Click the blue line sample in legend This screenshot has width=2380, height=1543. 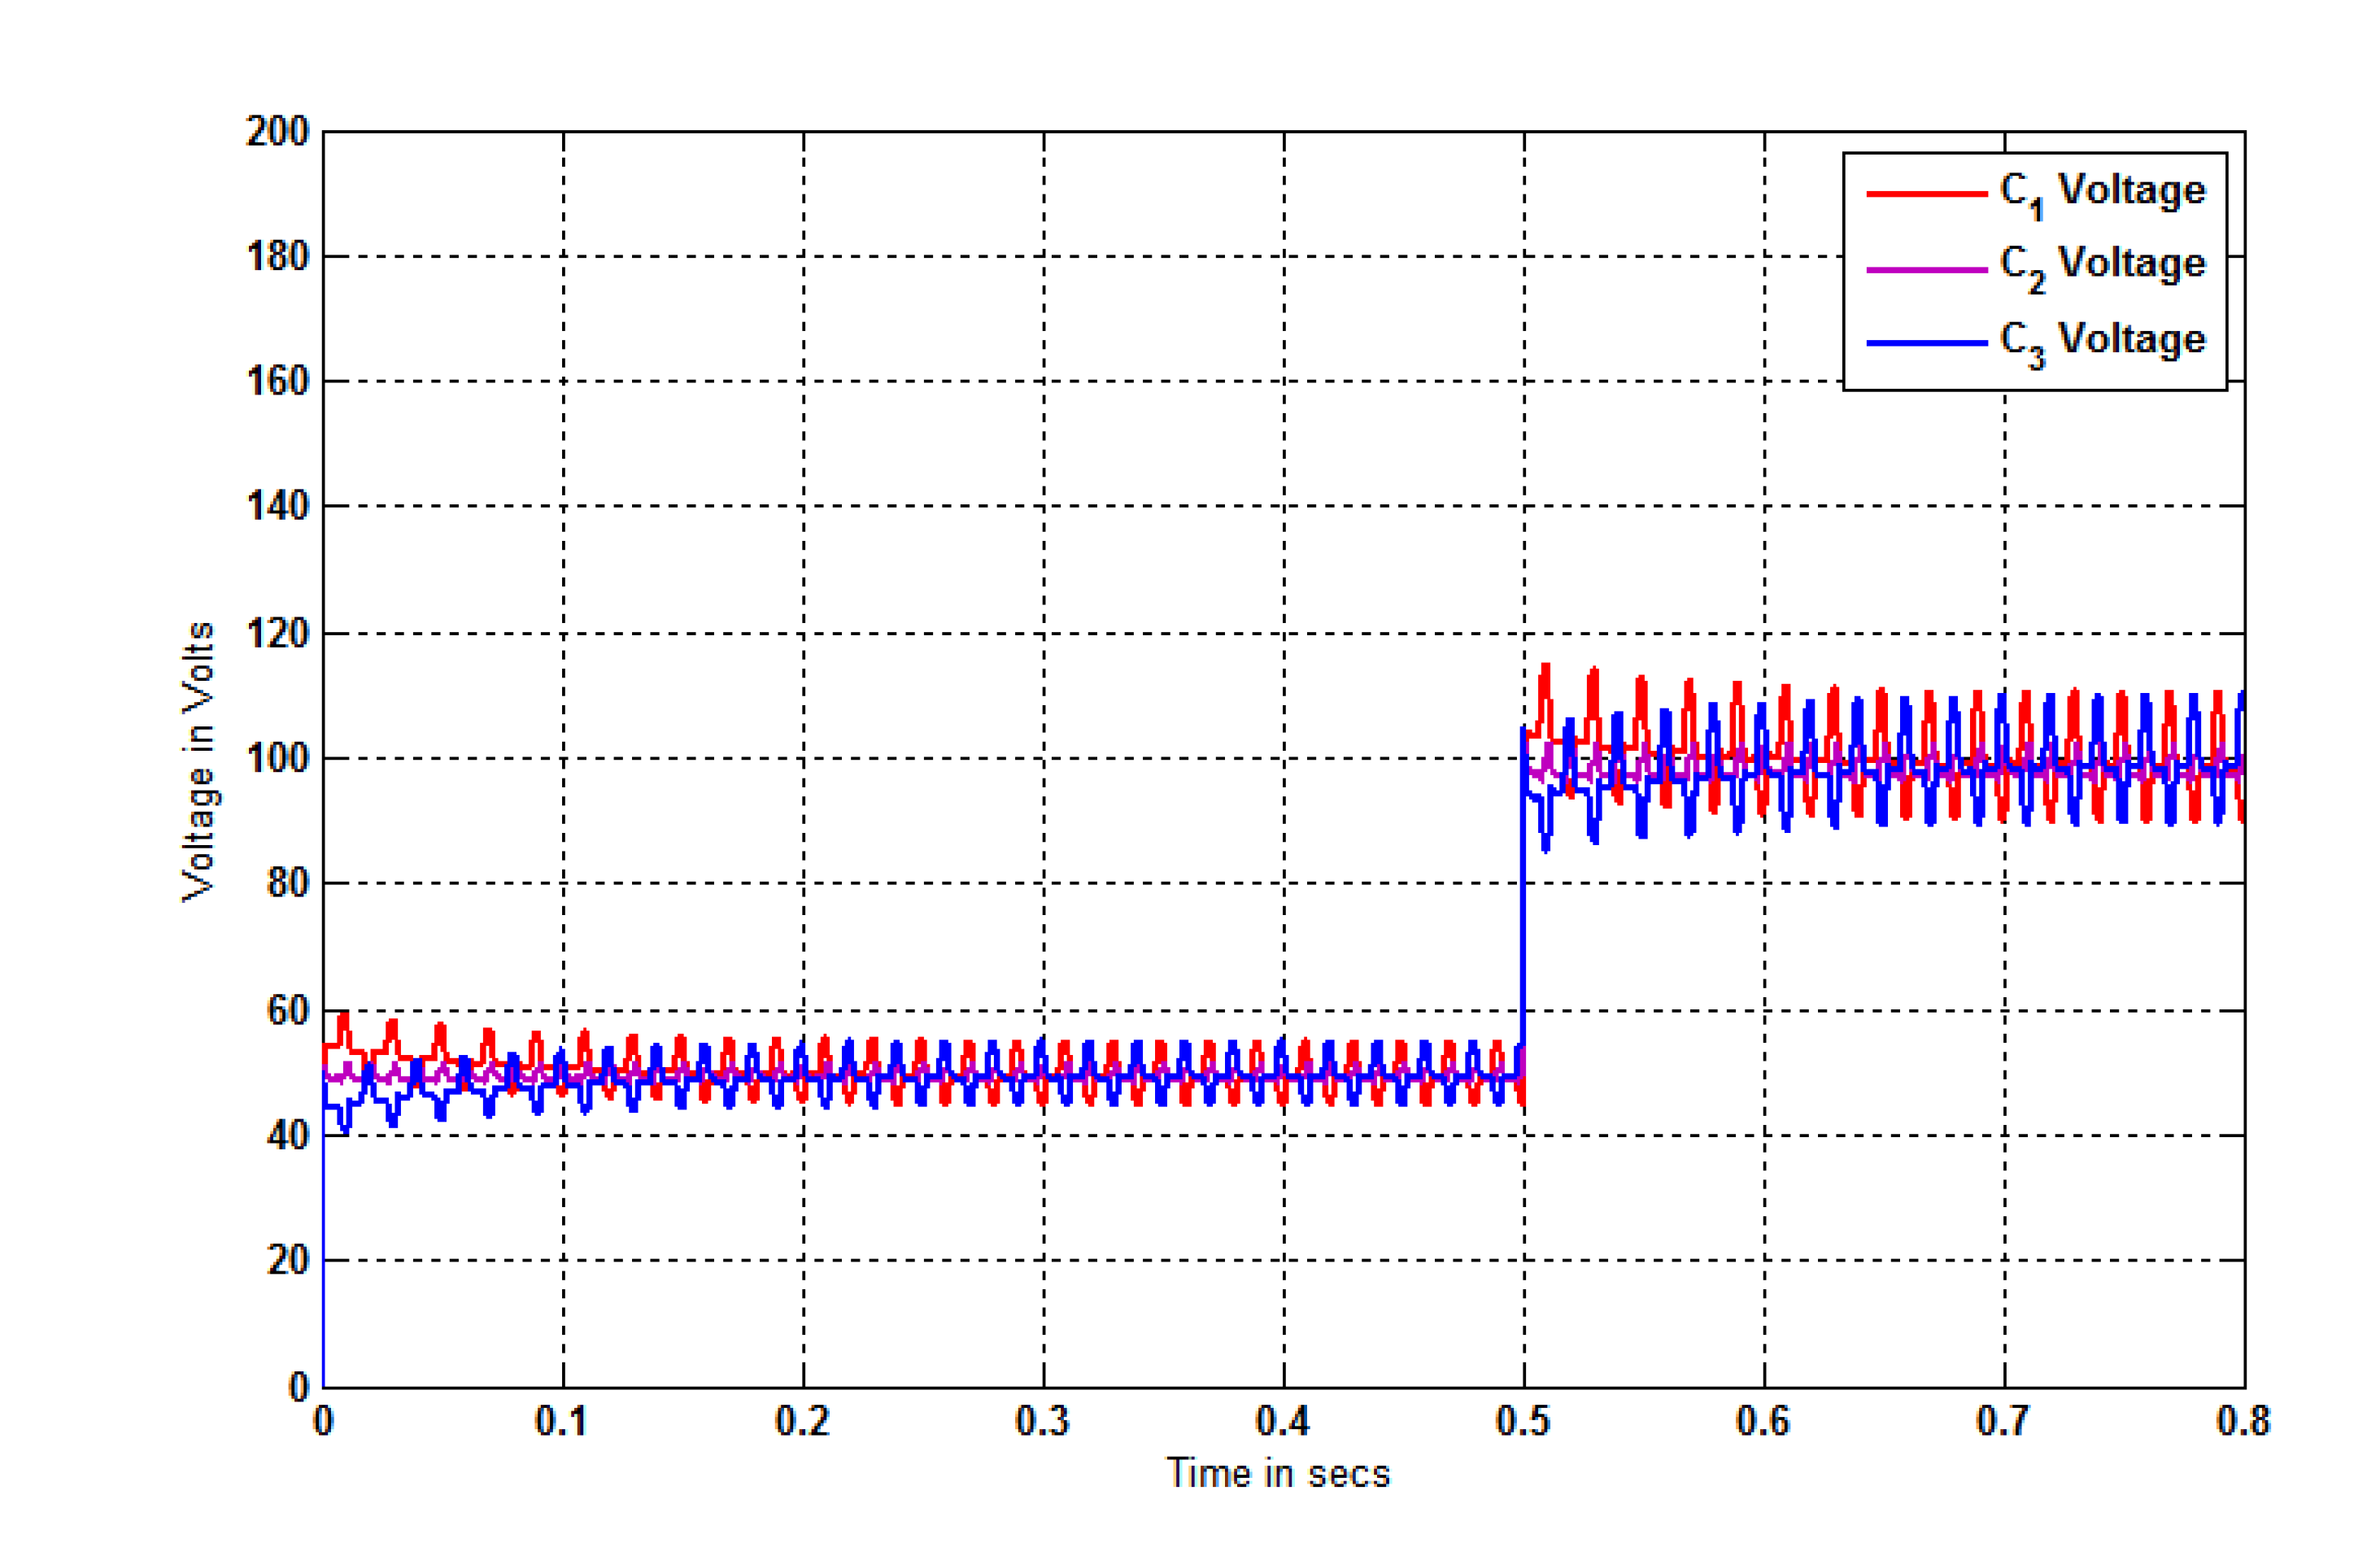(x=1926, y=343)
